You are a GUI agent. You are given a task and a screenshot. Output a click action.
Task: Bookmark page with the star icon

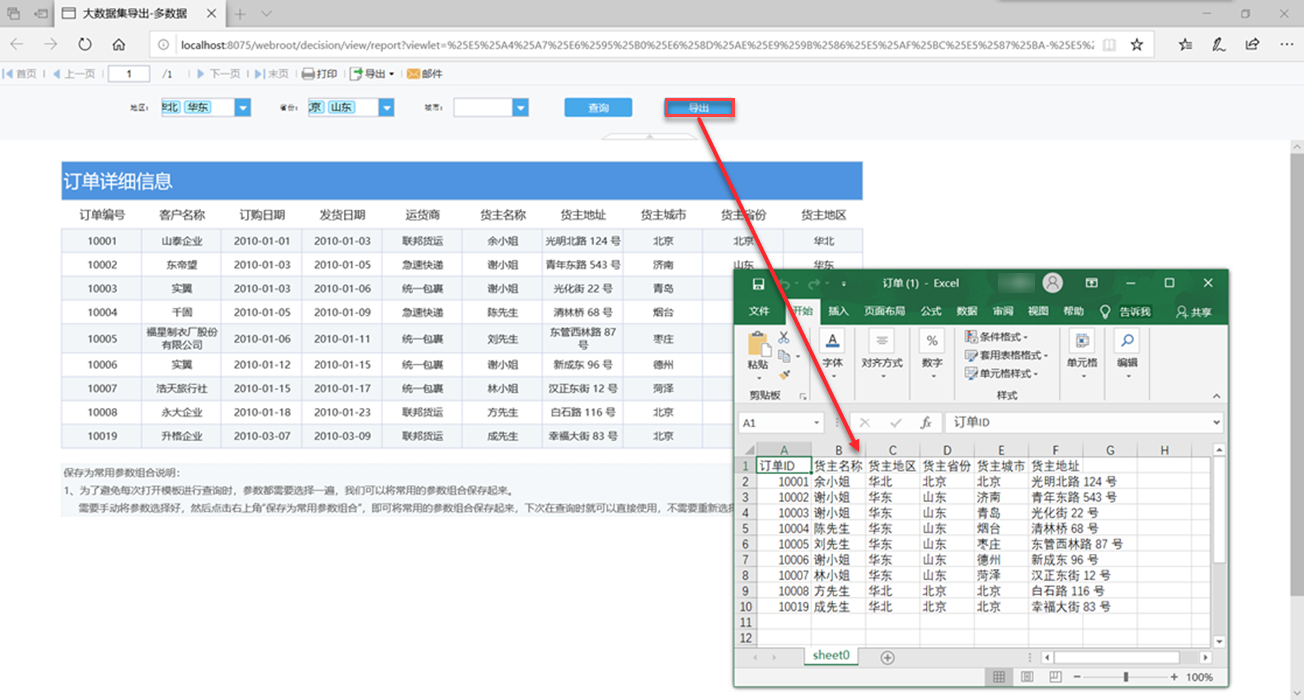click(1137, 44)
